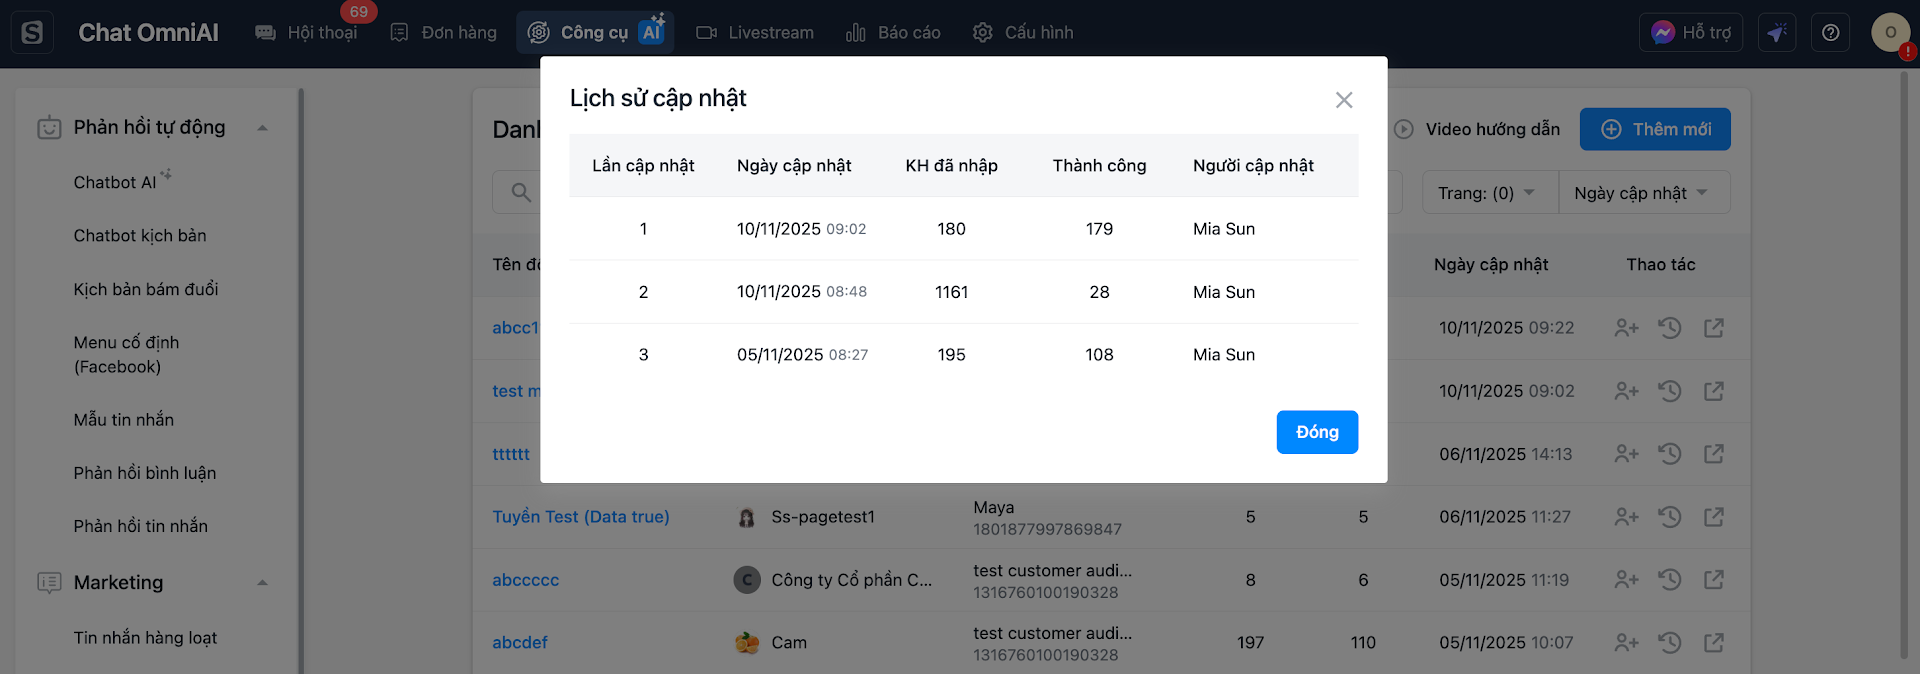This screenshot has width=1920, height=674.
Task: Click add-customer icon for the 10/11/2025 09:22 row
Action: pos(1626,328)
